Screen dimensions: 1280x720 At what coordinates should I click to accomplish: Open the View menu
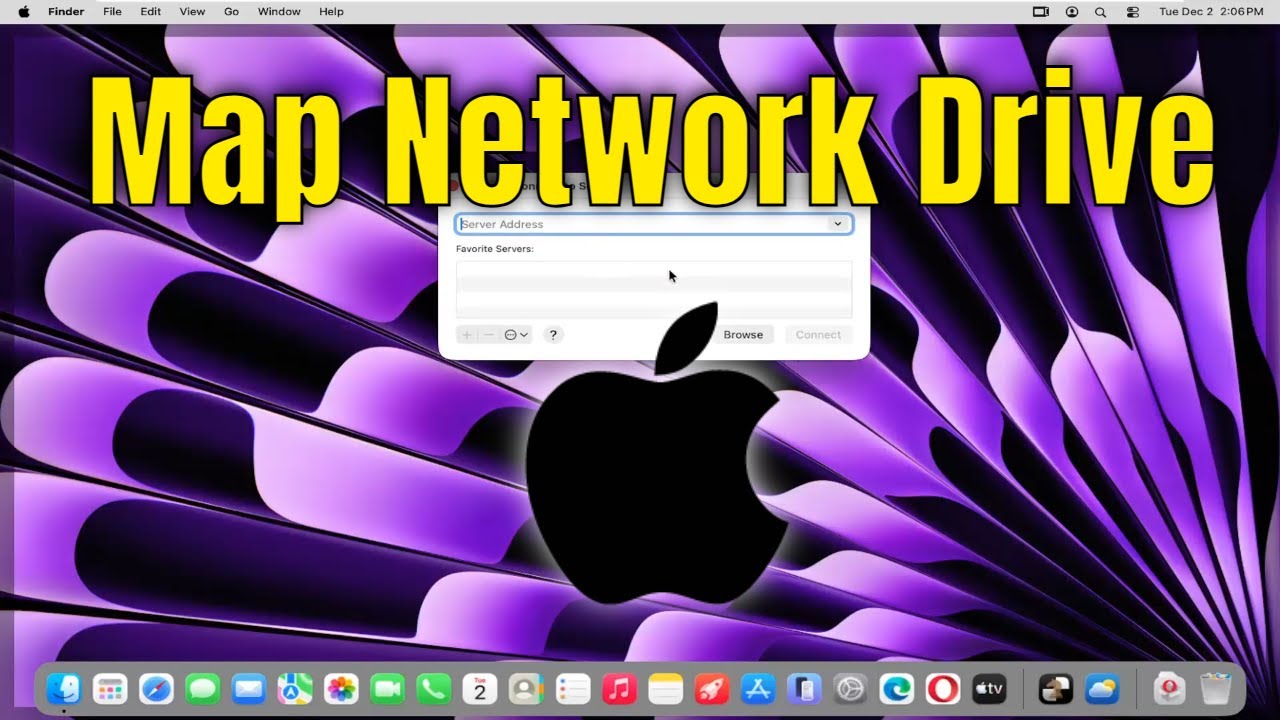coord(192,12)
